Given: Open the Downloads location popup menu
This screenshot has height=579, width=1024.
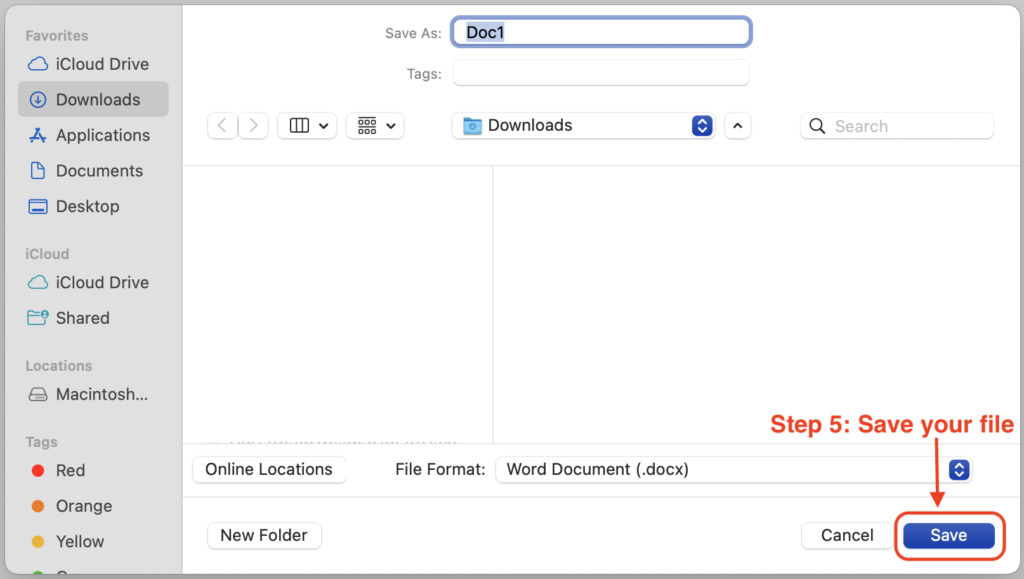Looking at the screenshot, I should click(583, 126).
